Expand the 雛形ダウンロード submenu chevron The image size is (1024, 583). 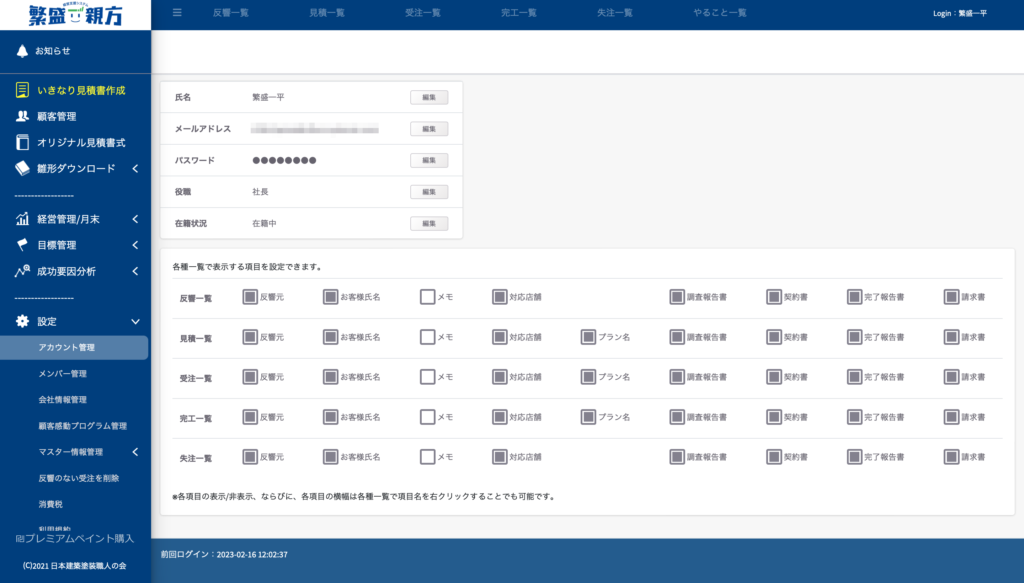135,168
